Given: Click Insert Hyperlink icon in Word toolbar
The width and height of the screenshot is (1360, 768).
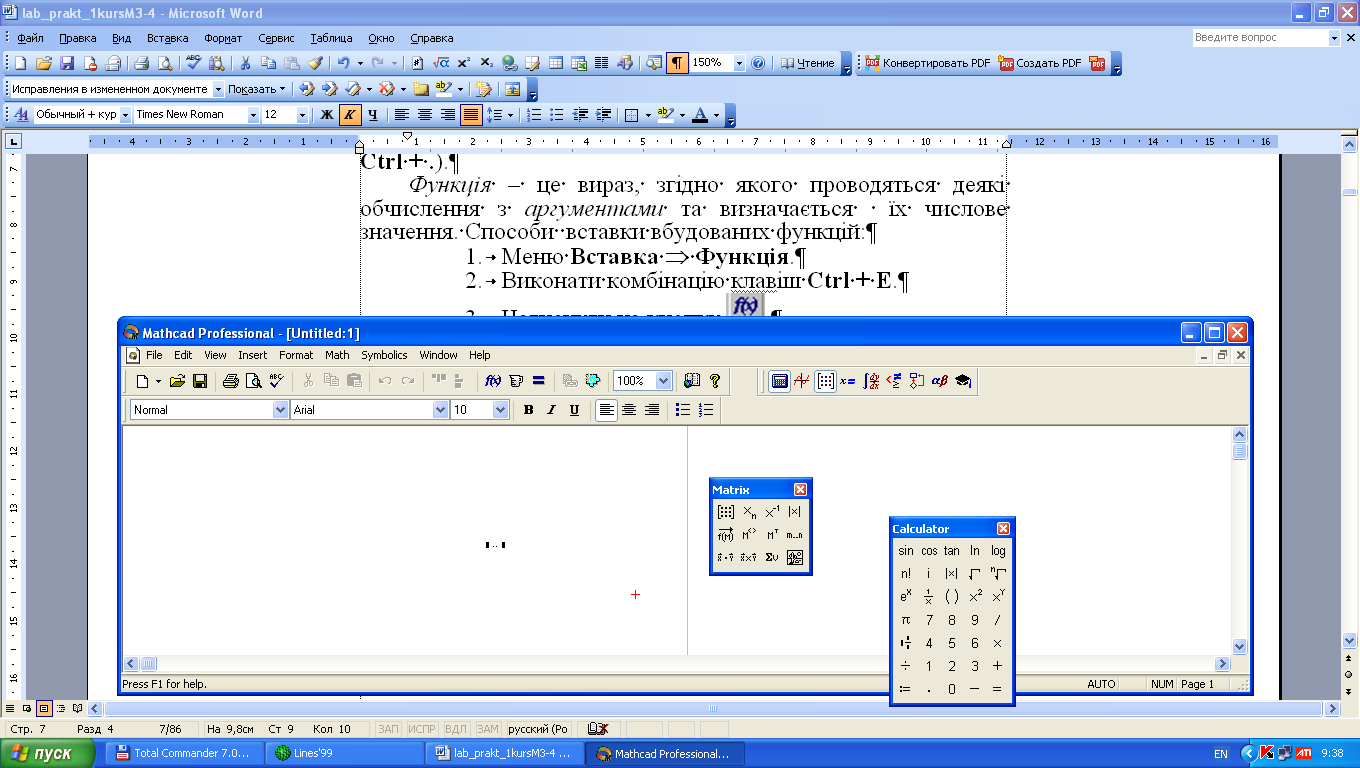Looking at the screenshot, I should pyautogui.click(x=510, y=63).
